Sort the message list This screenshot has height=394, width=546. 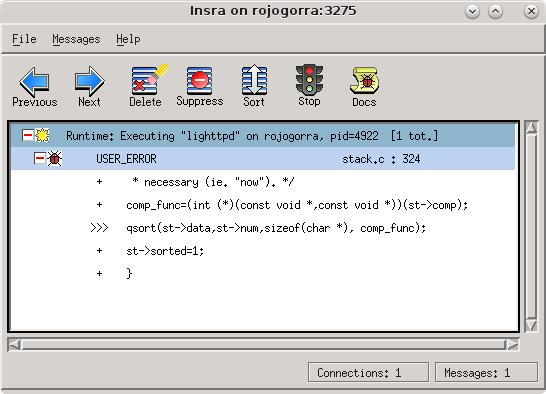point(254,86)
